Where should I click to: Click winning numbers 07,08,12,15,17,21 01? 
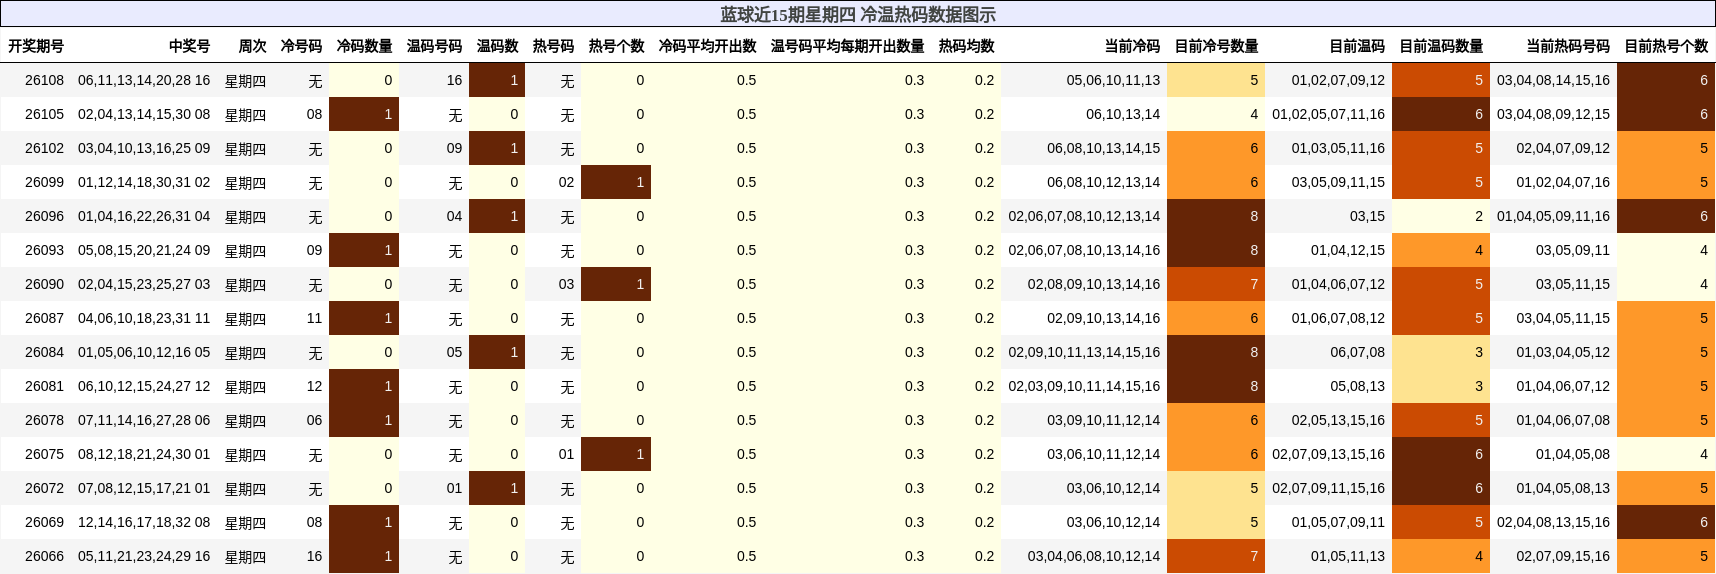coord(144,488)
